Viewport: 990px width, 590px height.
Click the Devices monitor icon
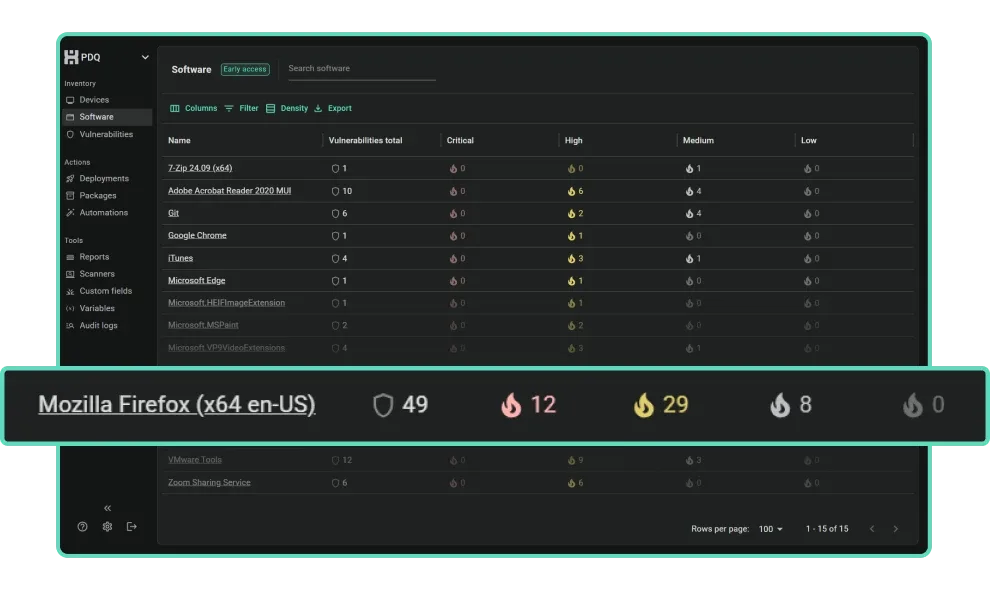click(x=70, y=100)
